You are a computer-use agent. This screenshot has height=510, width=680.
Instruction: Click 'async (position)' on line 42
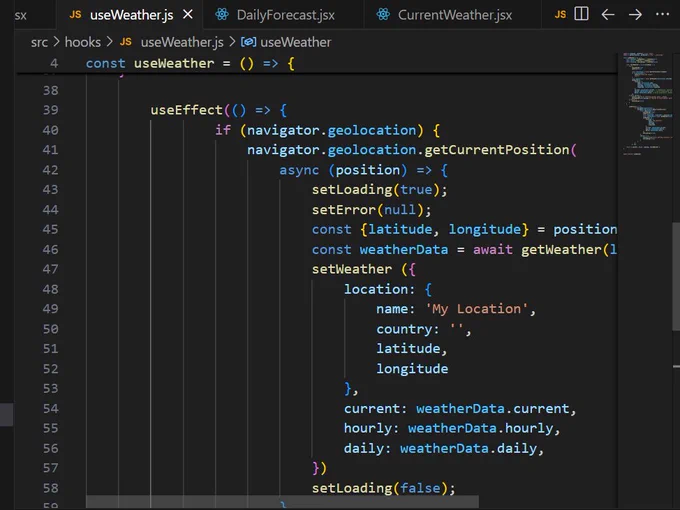pyautogui.click(x=343, y=170)
